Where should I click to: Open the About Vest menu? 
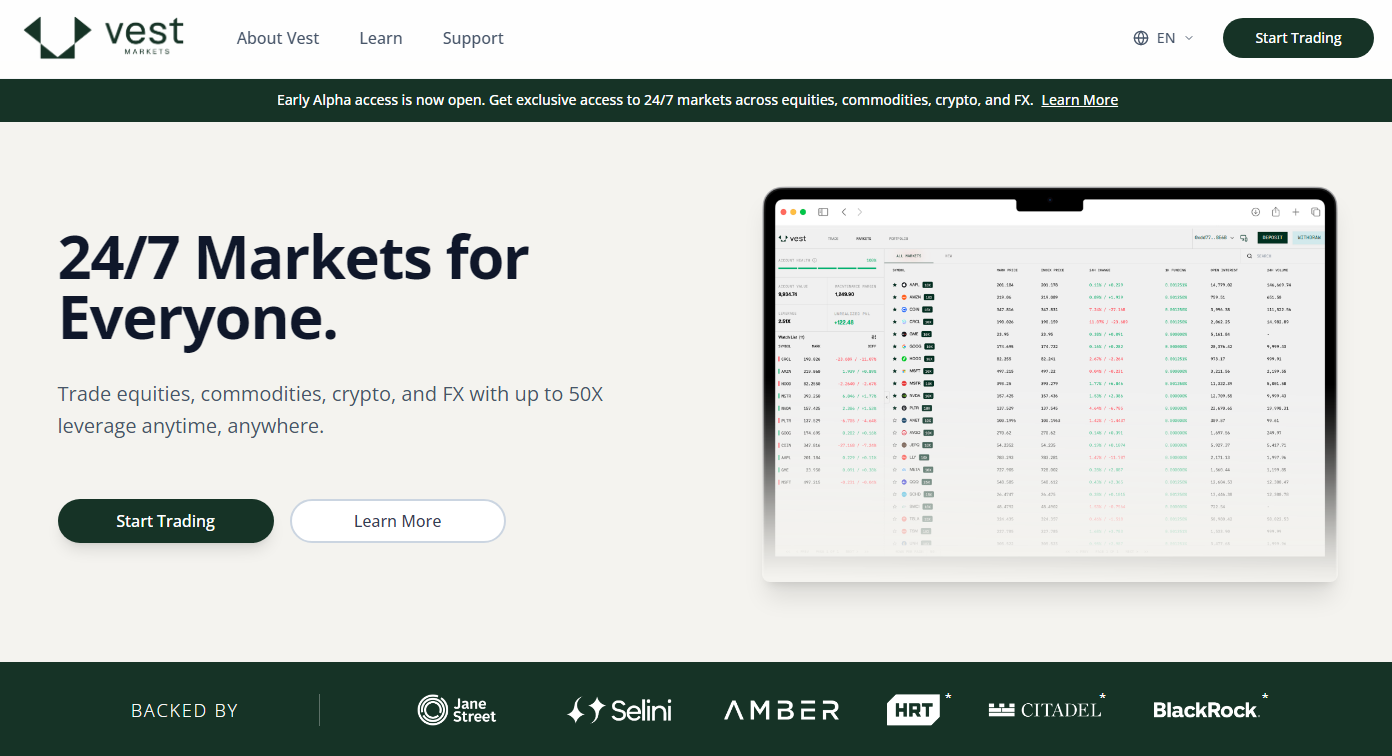(278, 38)
